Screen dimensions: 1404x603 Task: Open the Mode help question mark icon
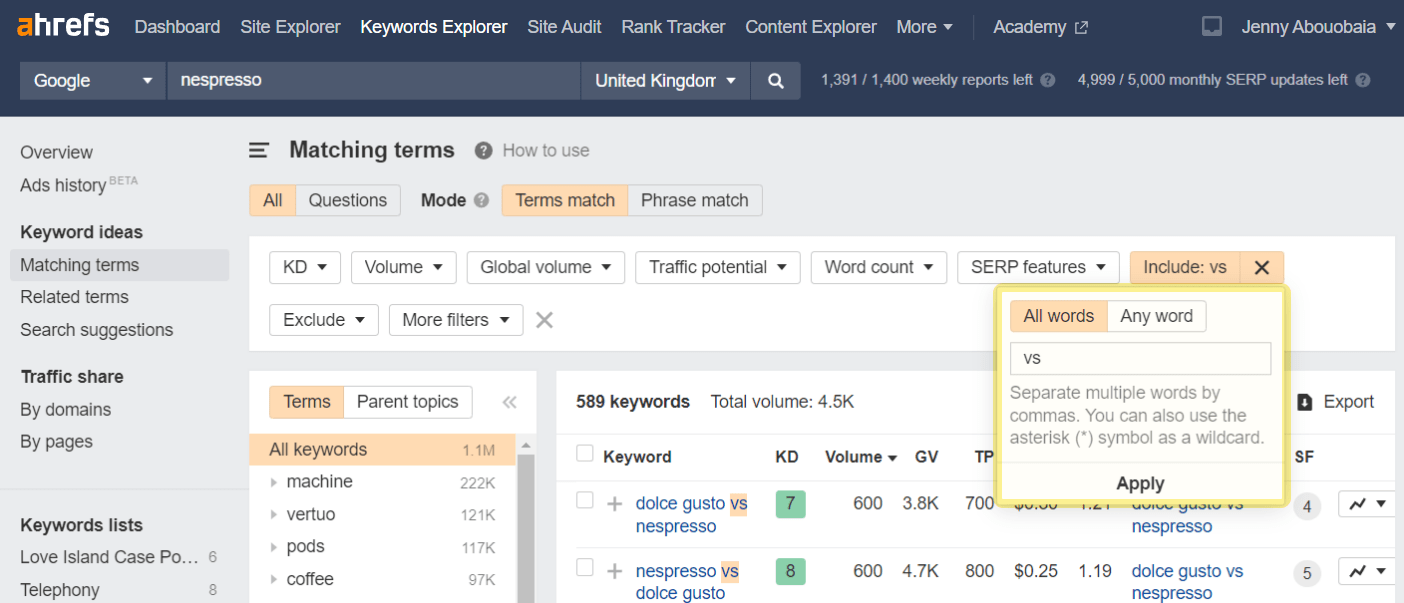(483, 200)
